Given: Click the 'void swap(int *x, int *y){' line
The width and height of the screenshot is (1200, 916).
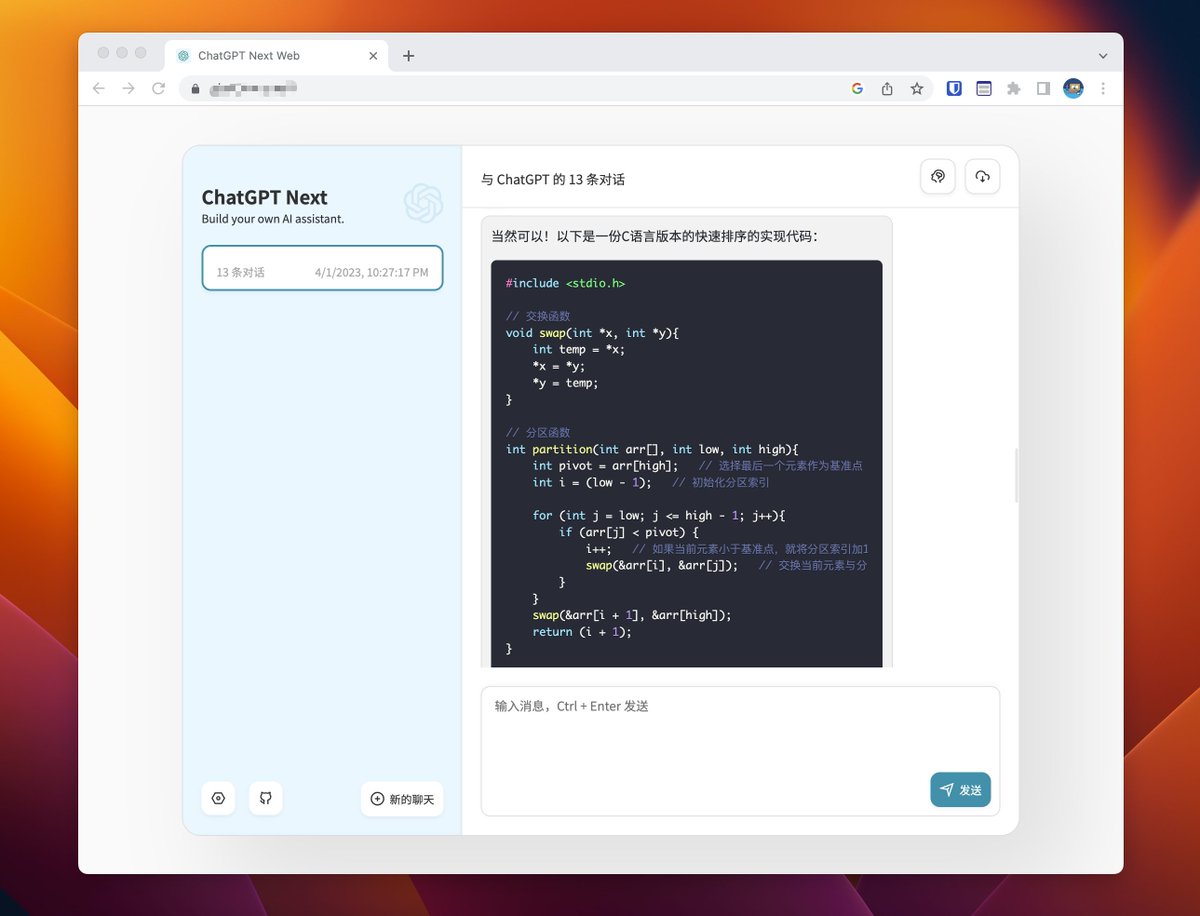Looking at the screenshot, I should point(593,333).
